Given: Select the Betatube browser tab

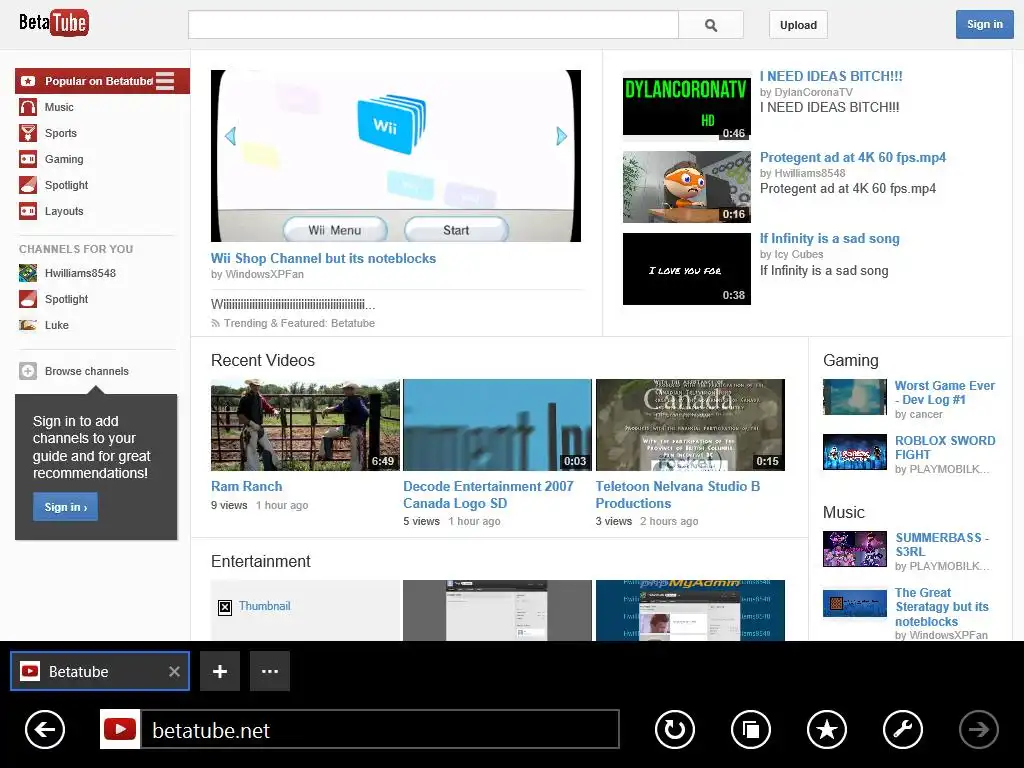Looking at the screenshot, I should point(100,671).
